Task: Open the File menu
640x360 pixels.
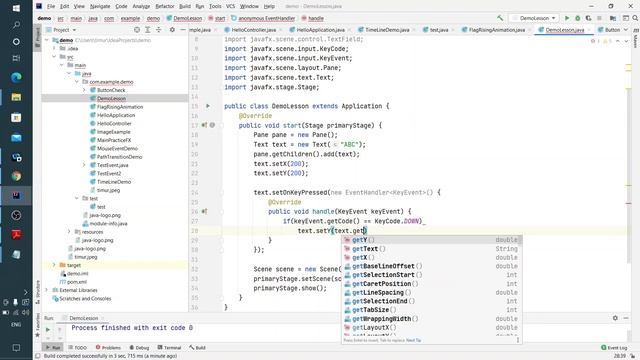Action: [x=51, y=6]
